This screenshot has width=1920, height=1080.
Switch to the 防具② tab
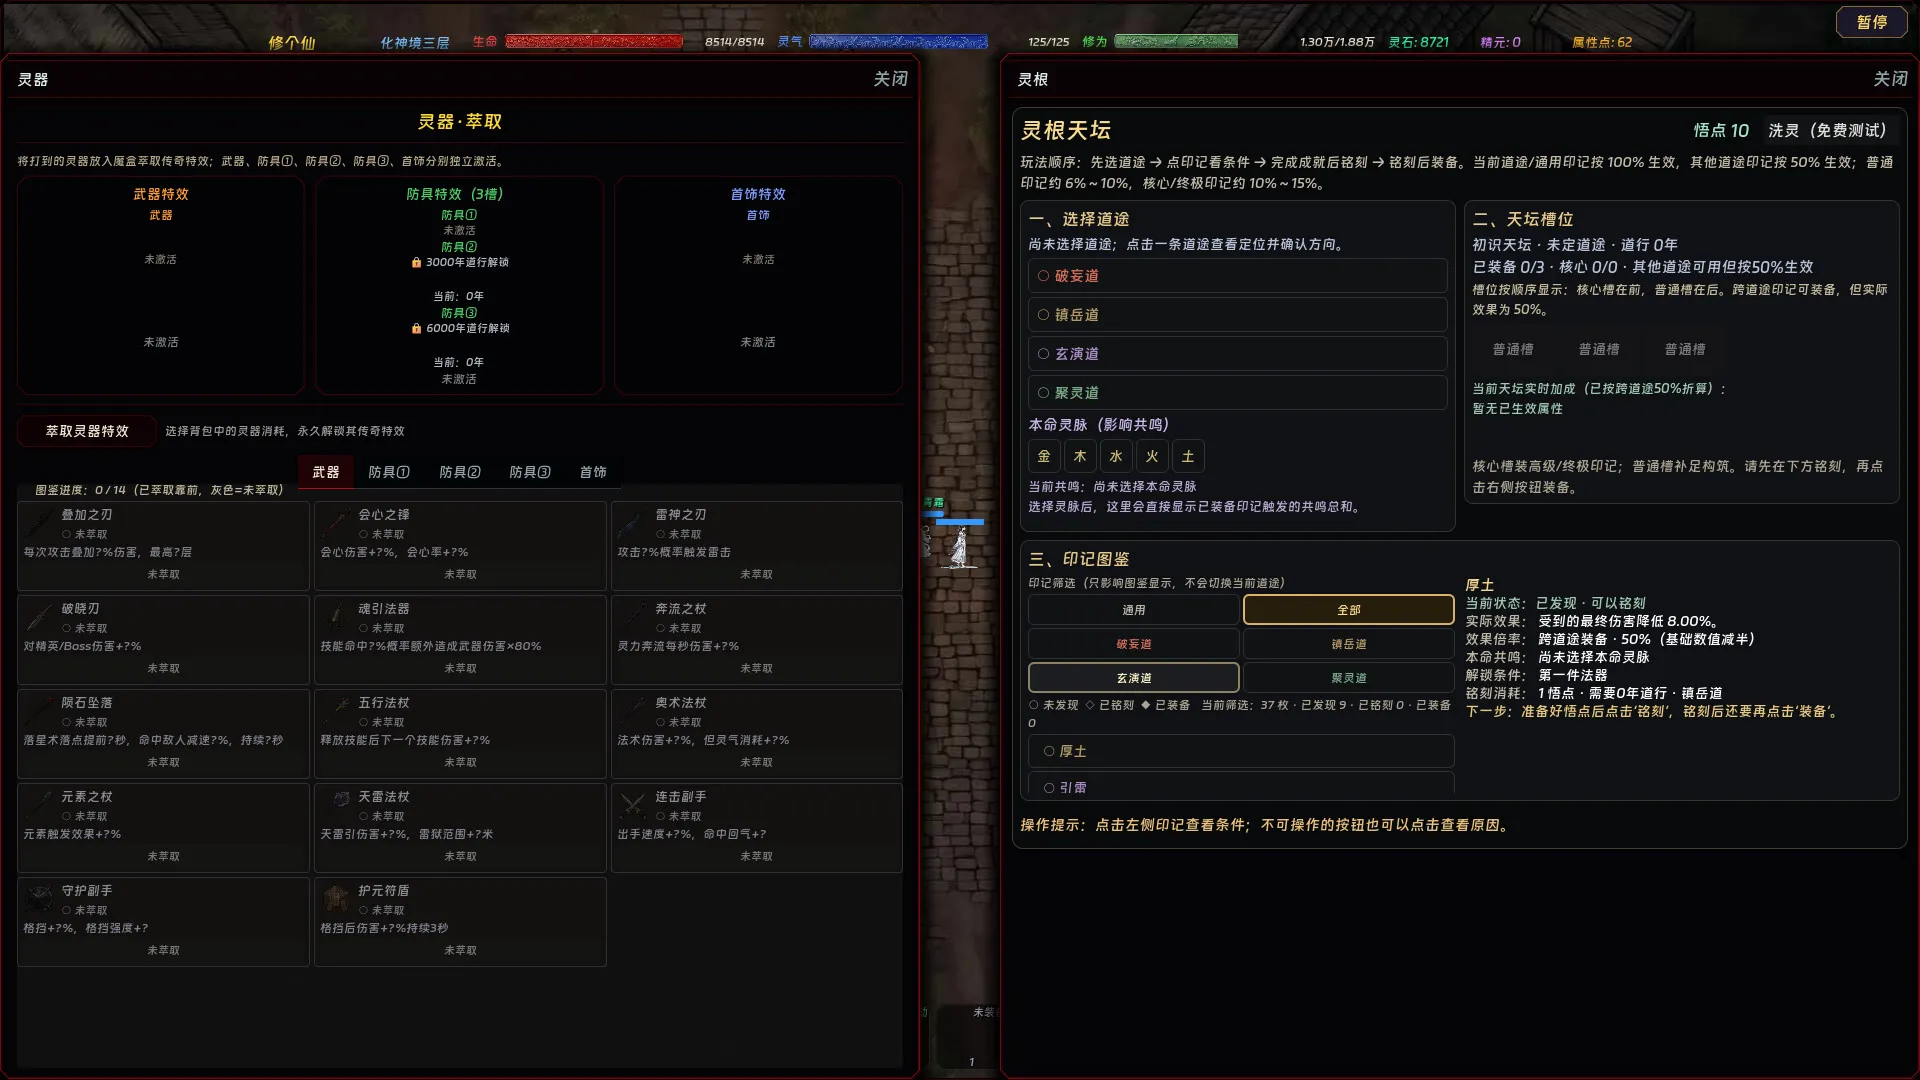(x=460, y=472)
